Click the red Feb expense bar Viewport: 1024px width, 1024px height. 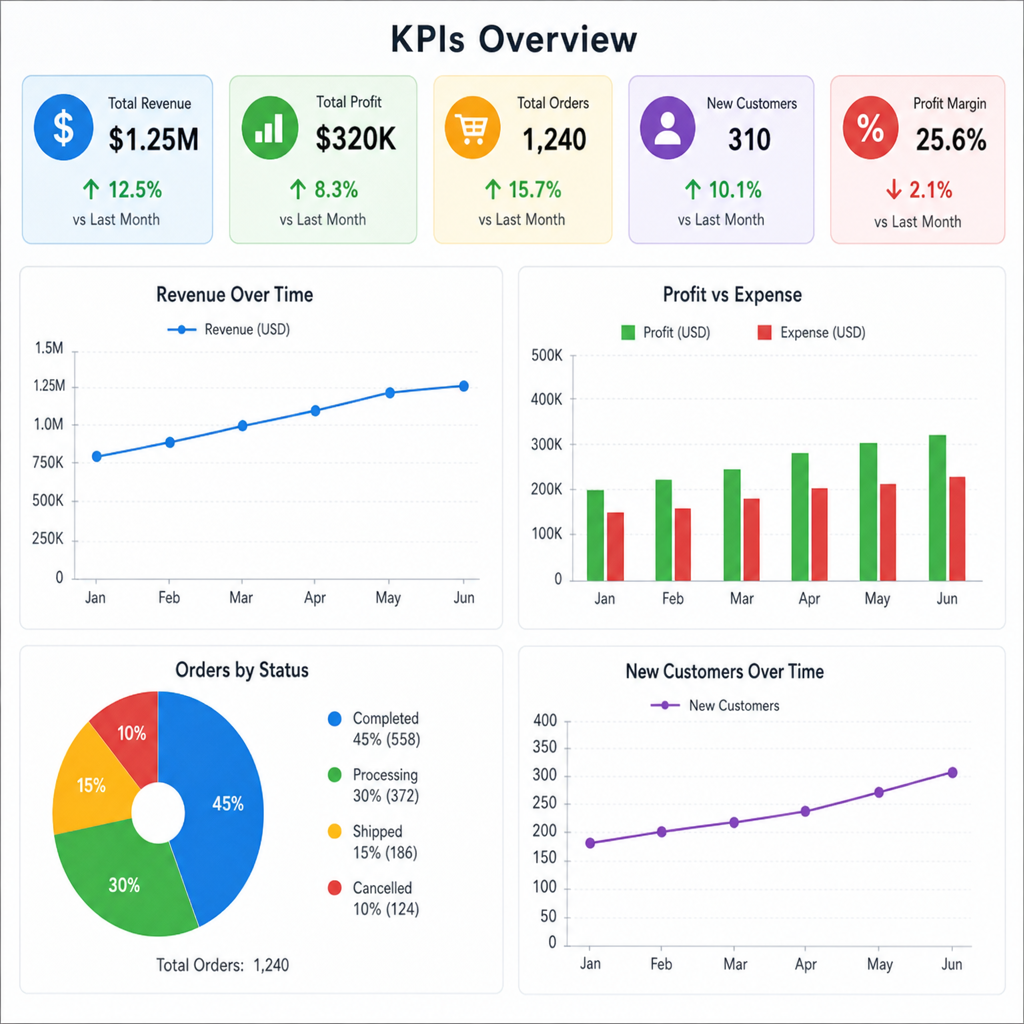tap(683, 545)
